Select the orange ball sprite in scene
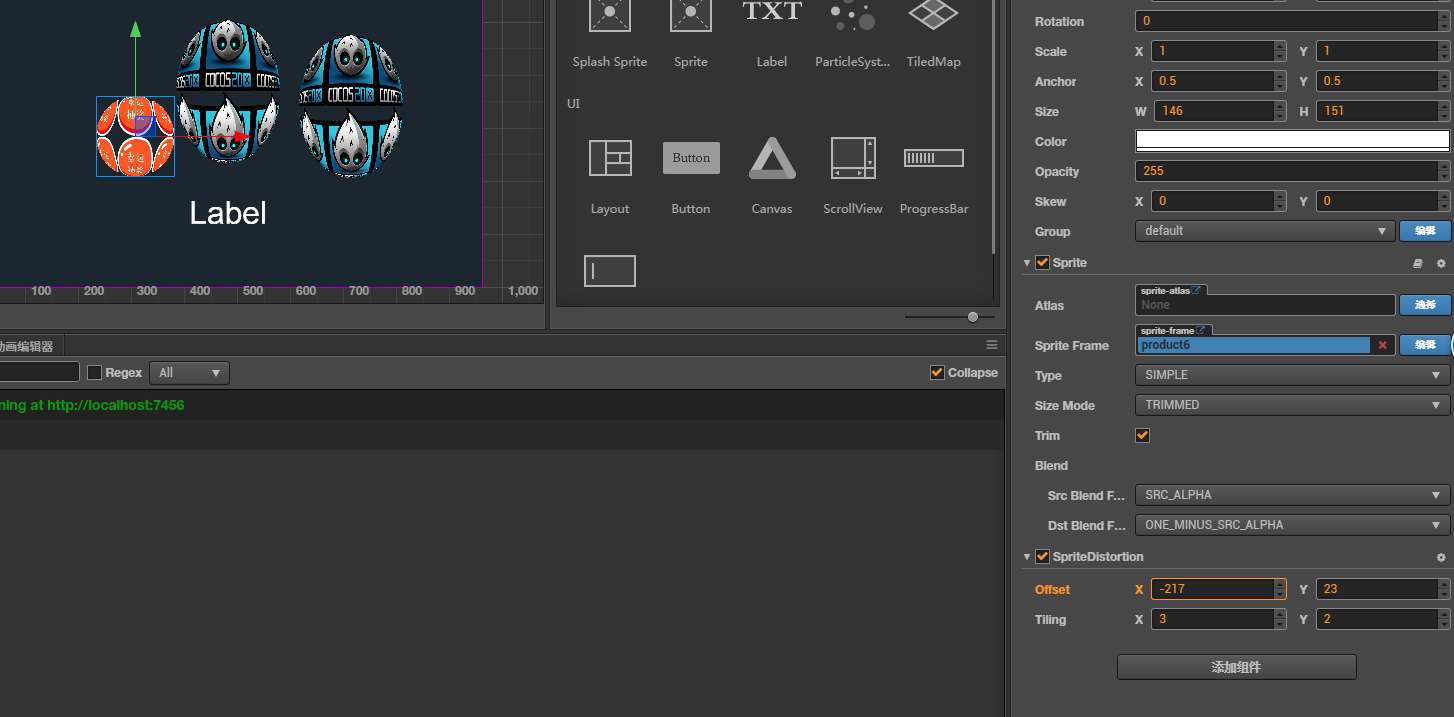The width and height of the screenshot is (1454, 717). (135, 136)
